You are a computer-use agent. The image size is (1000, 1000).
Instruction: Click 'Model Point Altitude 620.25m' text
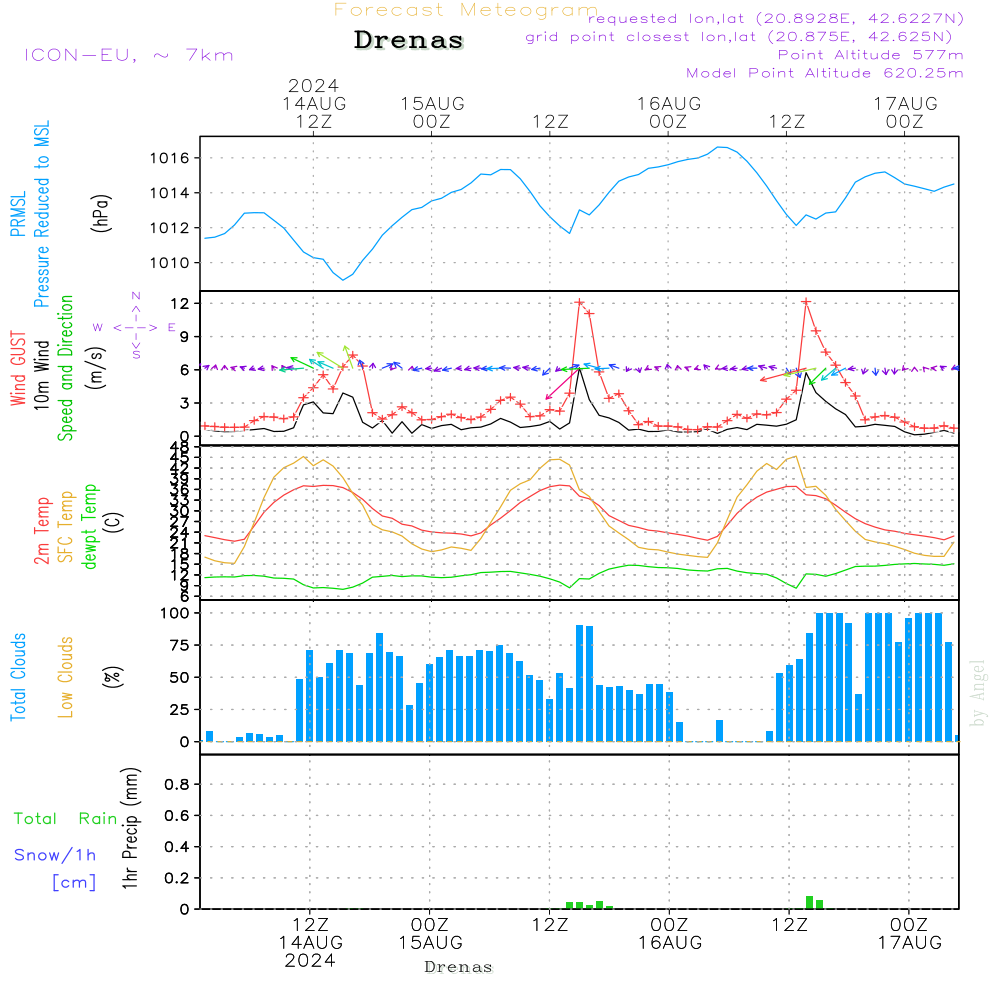click(825, 73)
